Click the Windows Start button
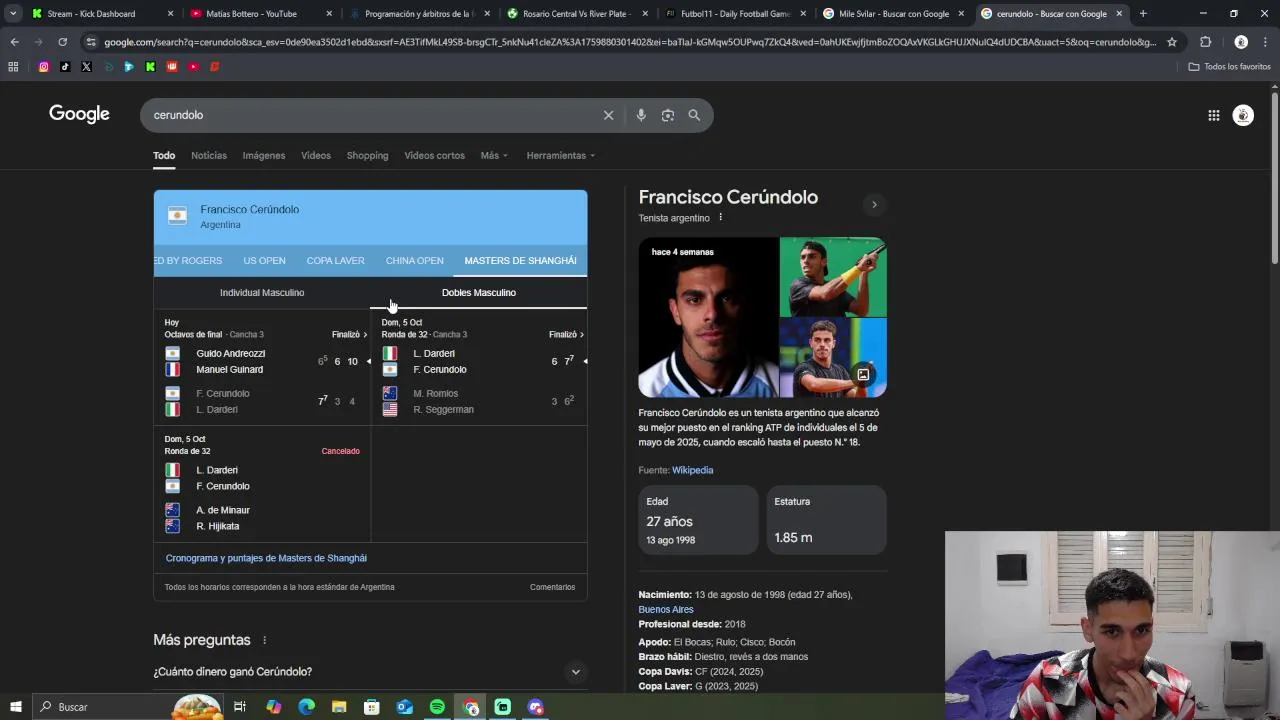The height and width of the screenshot is (720, 1280). pos(15,707)
